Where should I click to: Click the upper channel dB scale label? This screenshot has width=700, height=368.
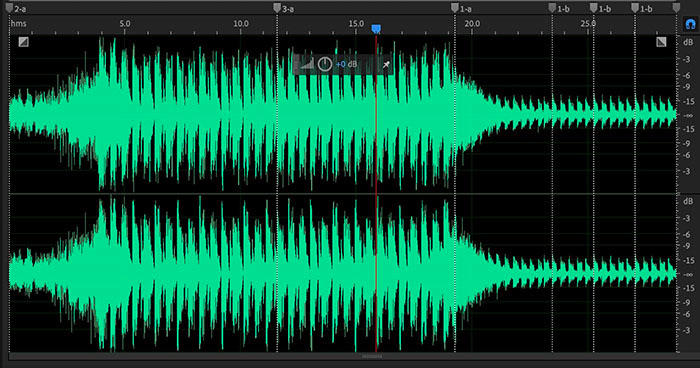[x=688, y=42]
